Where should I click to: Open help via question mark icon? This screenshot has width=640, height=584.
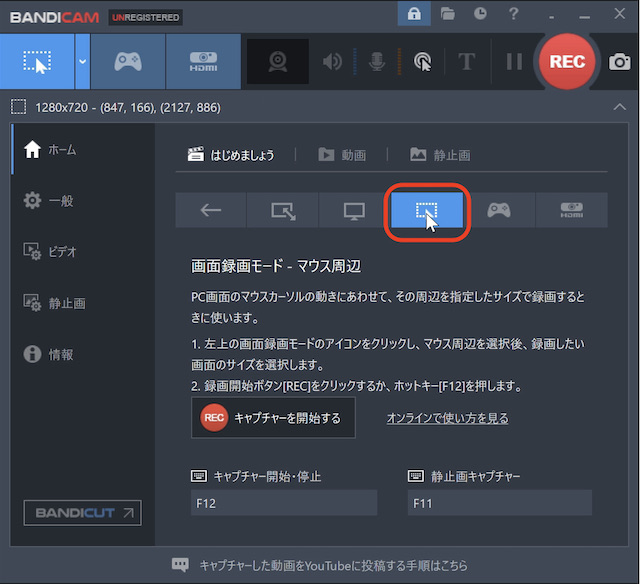point(513,14)
